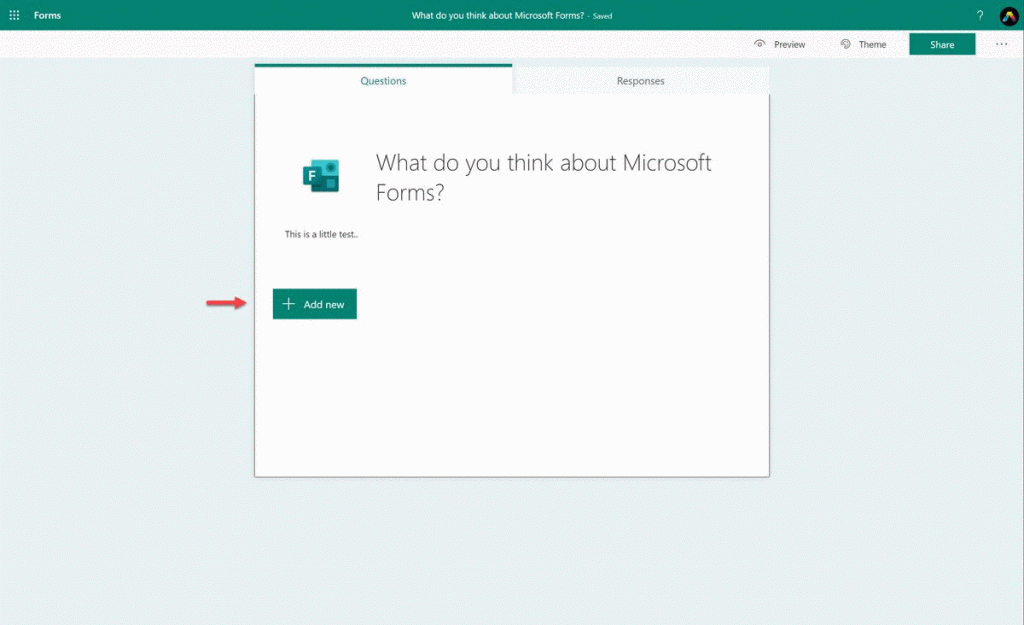
Task: Open the user account avatar
Action: coord(1009,16)
